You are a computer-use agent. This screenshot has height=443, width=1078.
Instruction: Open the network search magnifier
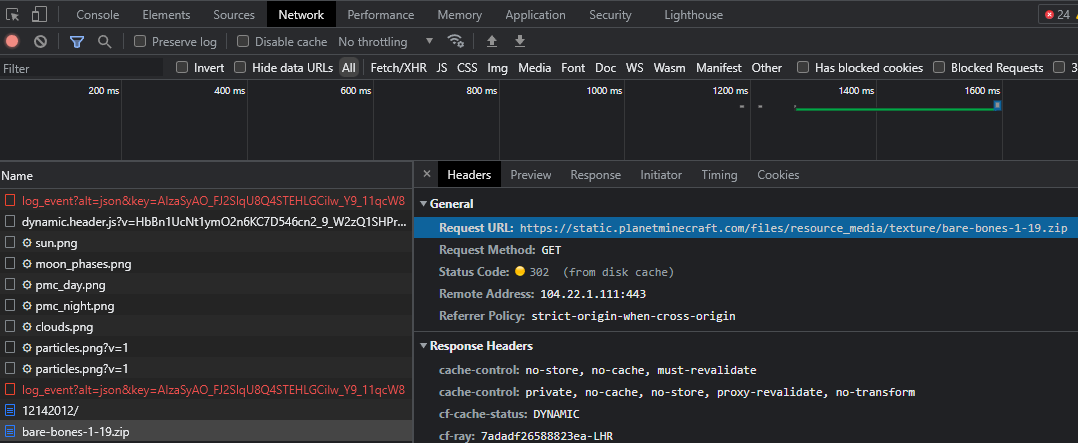pos(104,41)
